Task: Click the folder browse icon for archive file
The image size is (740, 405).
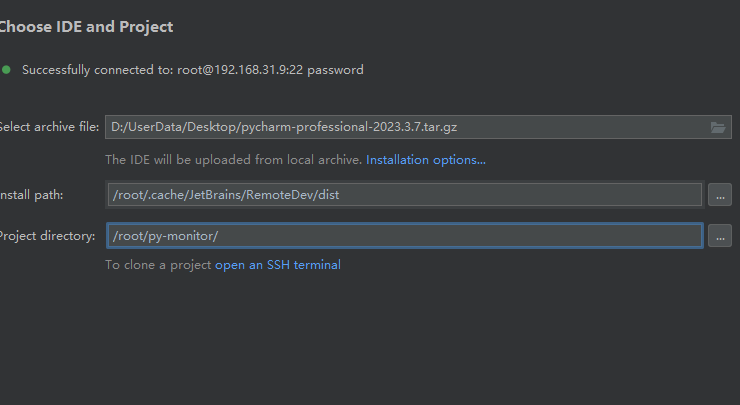Action: (717, 127)
